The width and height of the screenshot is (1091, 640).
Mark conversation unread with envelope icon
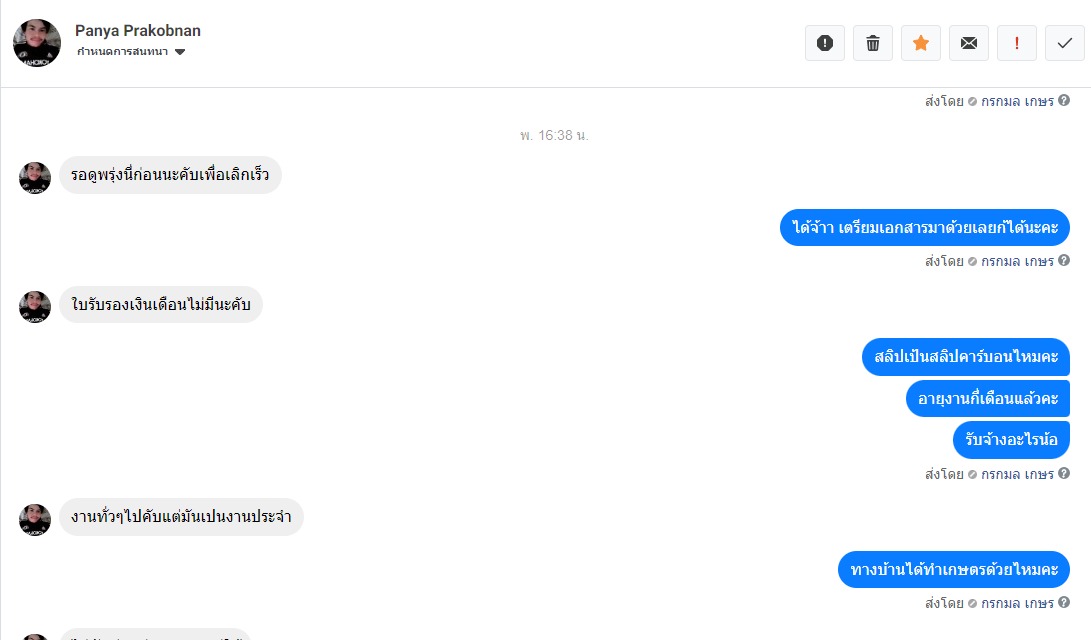(969, 43)
